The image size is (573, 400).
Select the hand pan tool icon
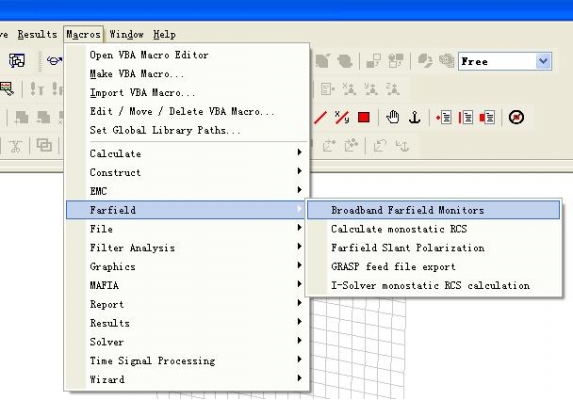(x=393, y=117)
